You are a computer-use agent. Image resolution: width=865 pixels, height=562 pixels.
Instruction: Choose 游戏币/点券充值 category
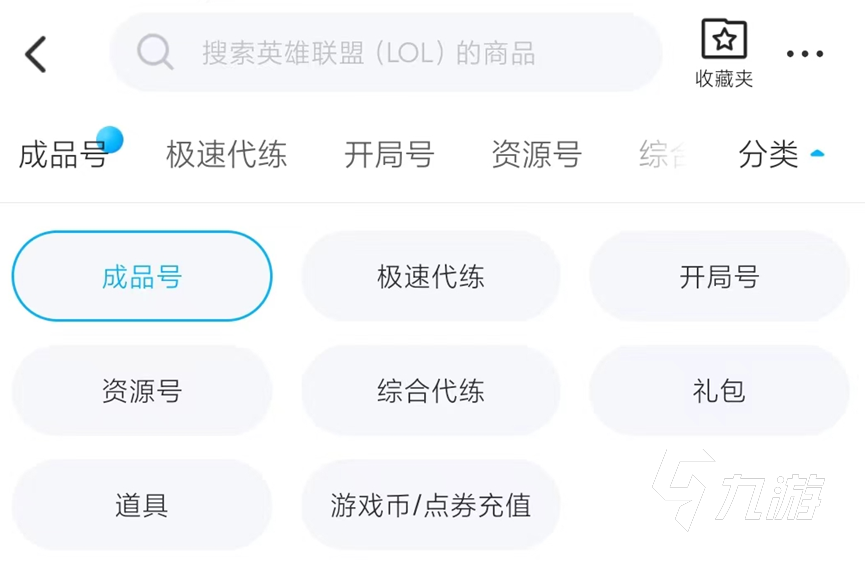pyautogui.click(x=431, y=505)
